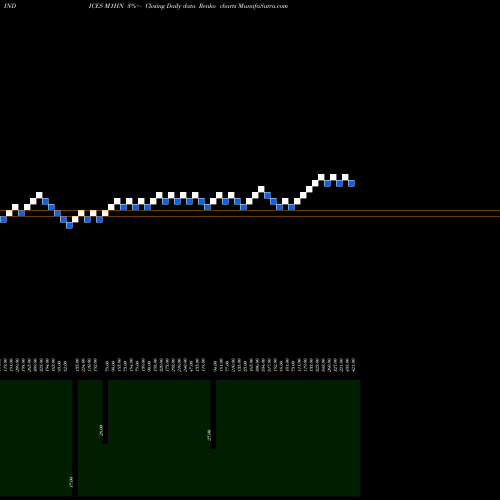This screenshot has height=500, width=500.
Task: Click the 'MunafaSutra.com' text in the title
Action: click(x=263, y=6)
